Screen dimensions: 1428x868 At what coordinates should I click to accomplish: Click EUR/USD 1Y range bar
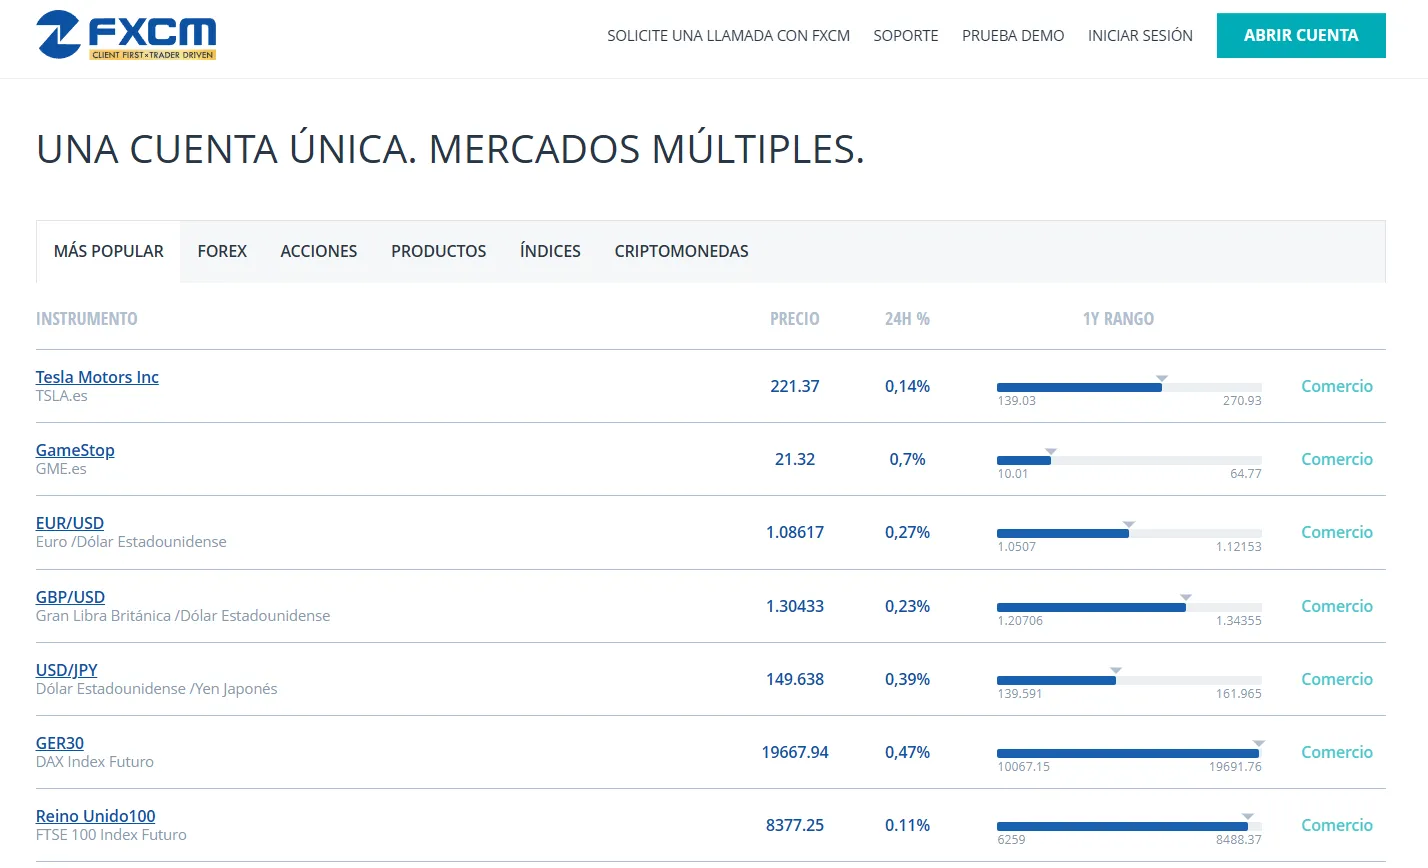pyautogui.click(x=1129, y=533)
